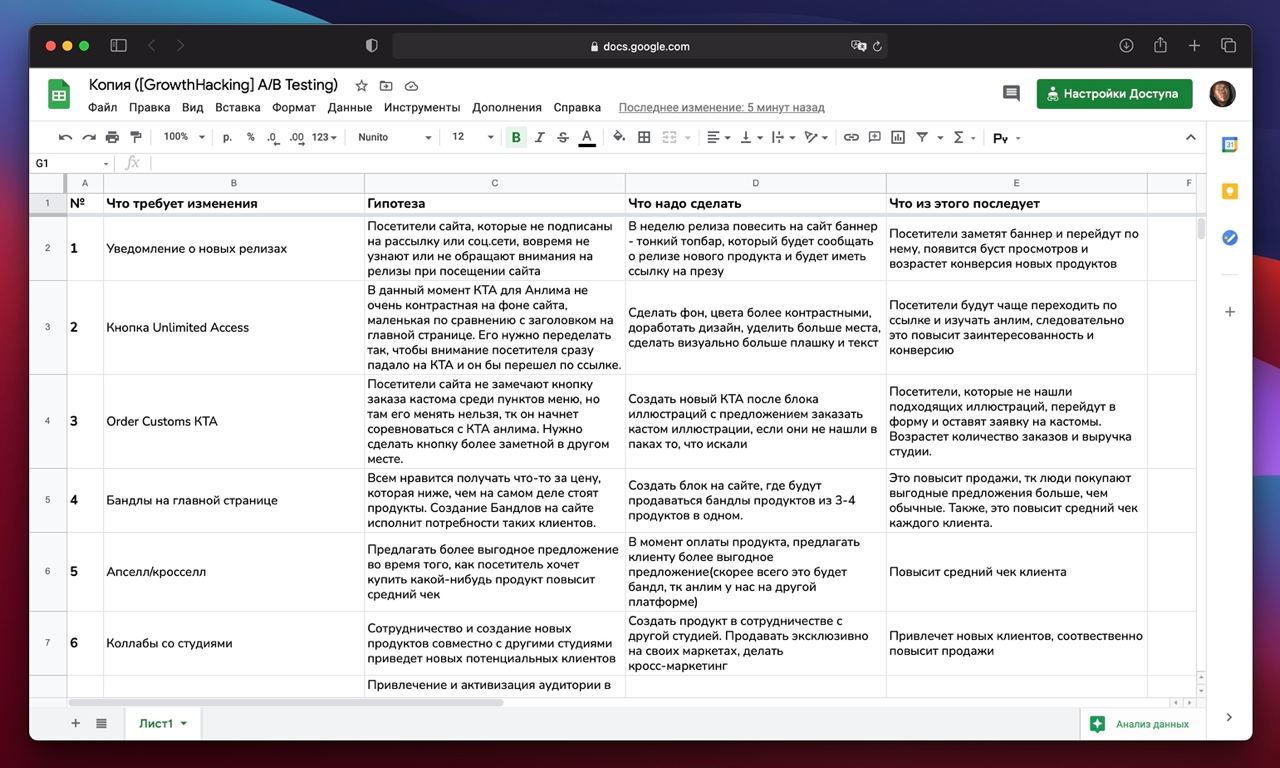Star the document
The image size is (1280, 768).
(x=361, y=86)
